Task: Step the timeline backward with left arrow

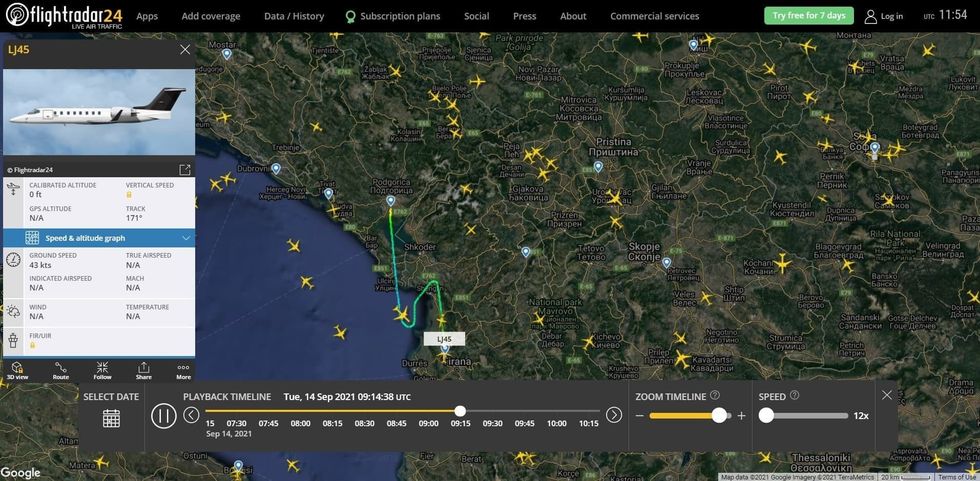Action: tap(191, 415)
